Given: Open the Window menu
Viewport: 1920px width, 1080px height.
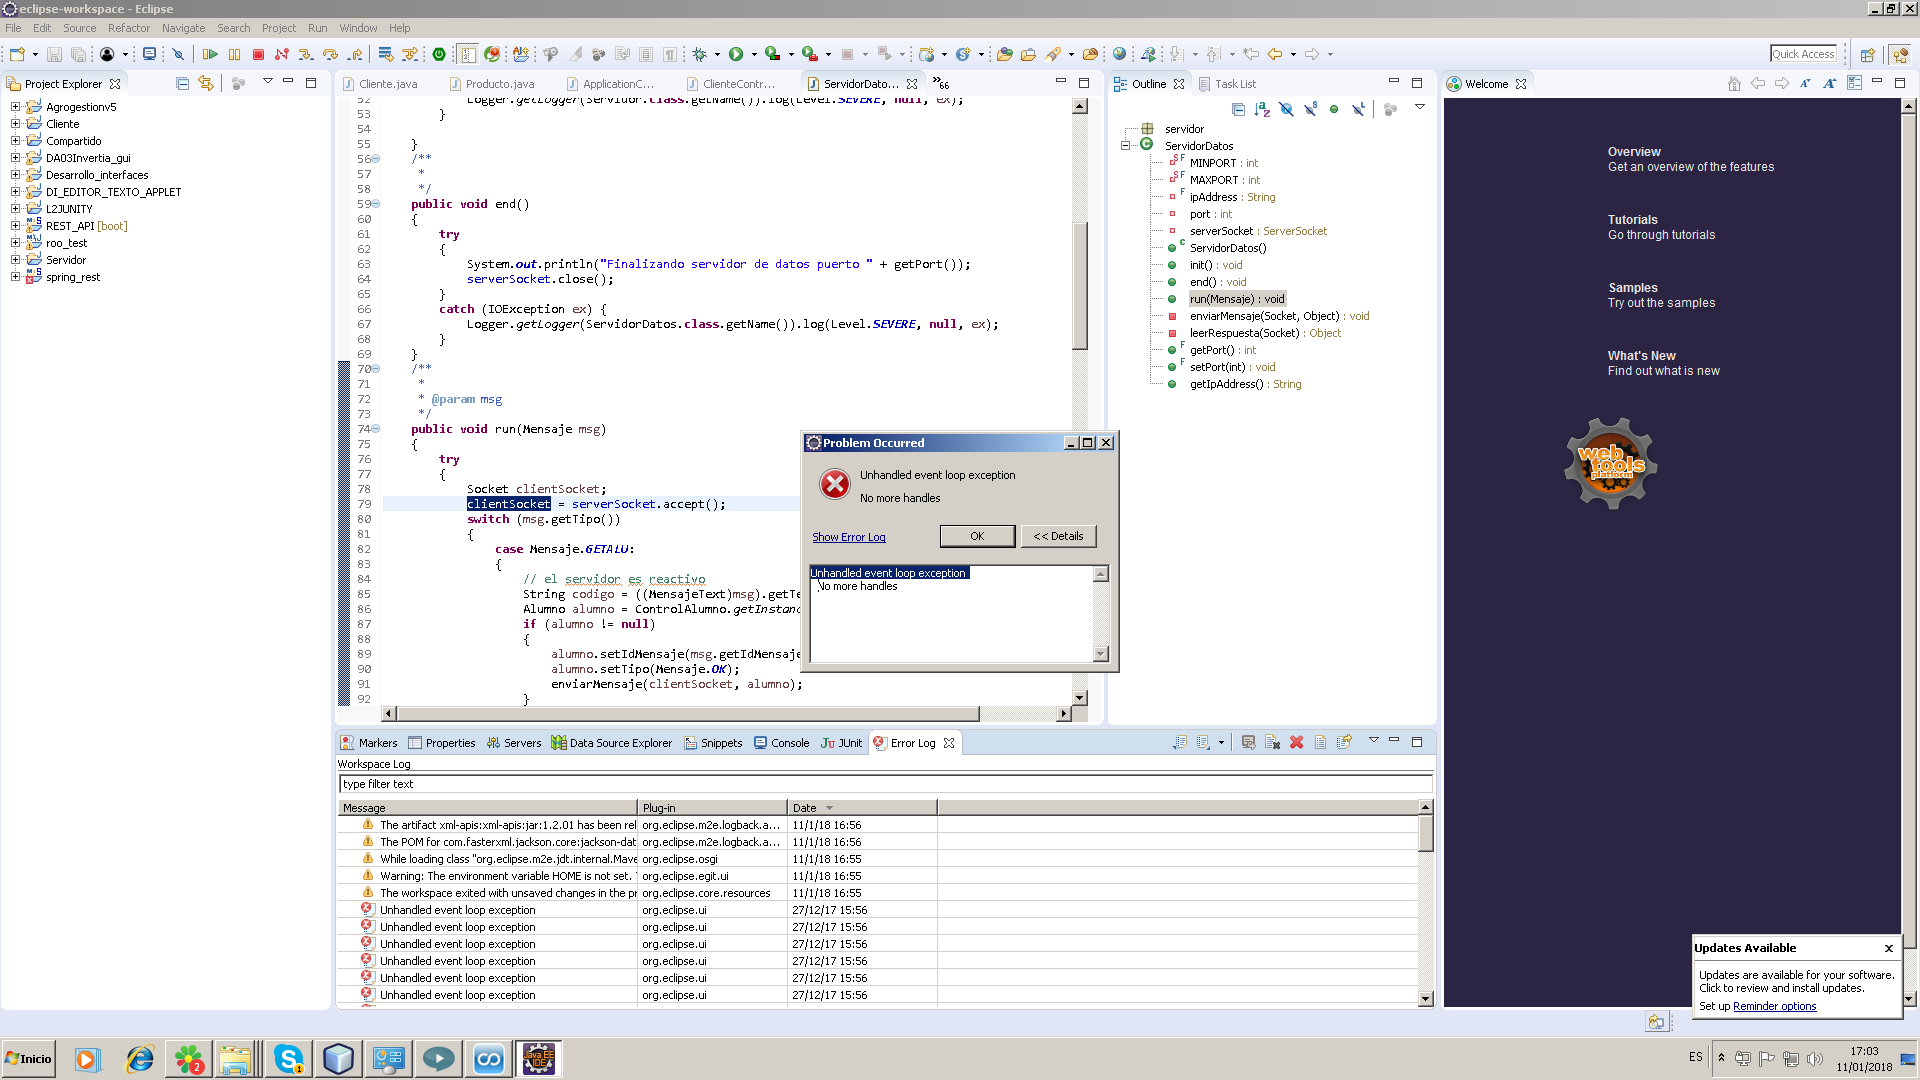Looking at the screenshot, I should [x=358, y=28].
